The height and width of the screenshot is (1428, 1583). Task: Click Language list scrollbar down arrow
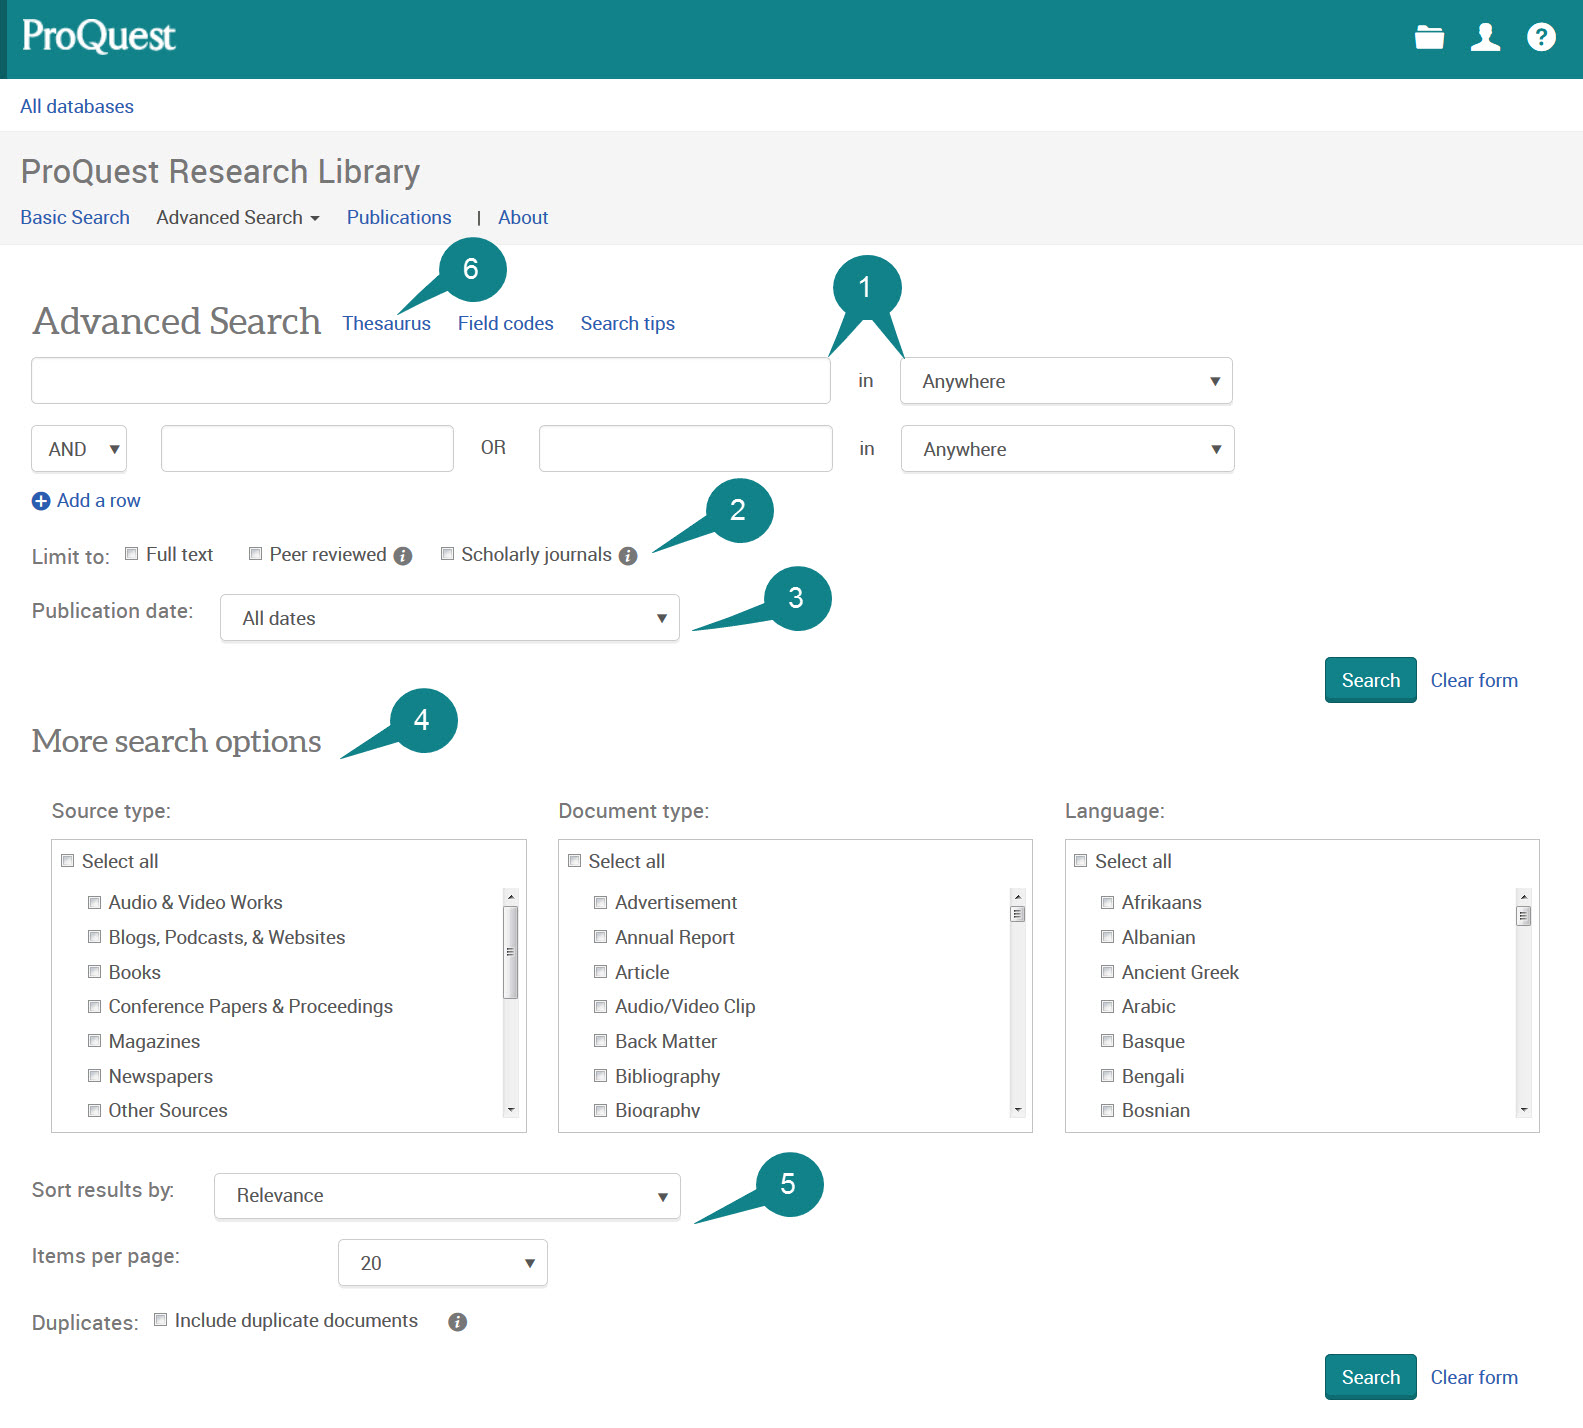point(1524,1109)
